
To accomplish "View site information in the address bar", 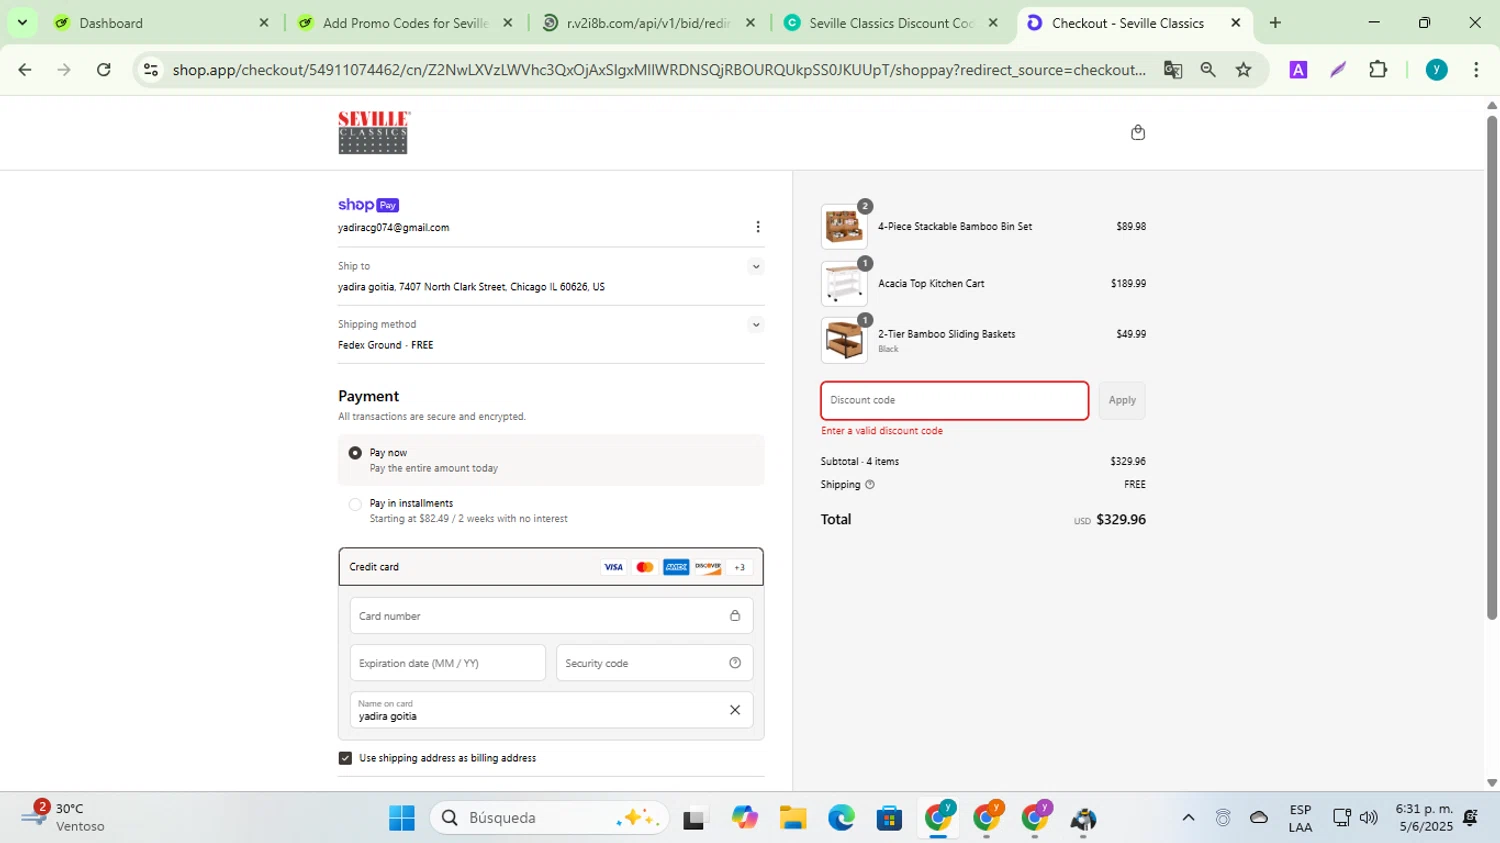I will tap(151, 69).
